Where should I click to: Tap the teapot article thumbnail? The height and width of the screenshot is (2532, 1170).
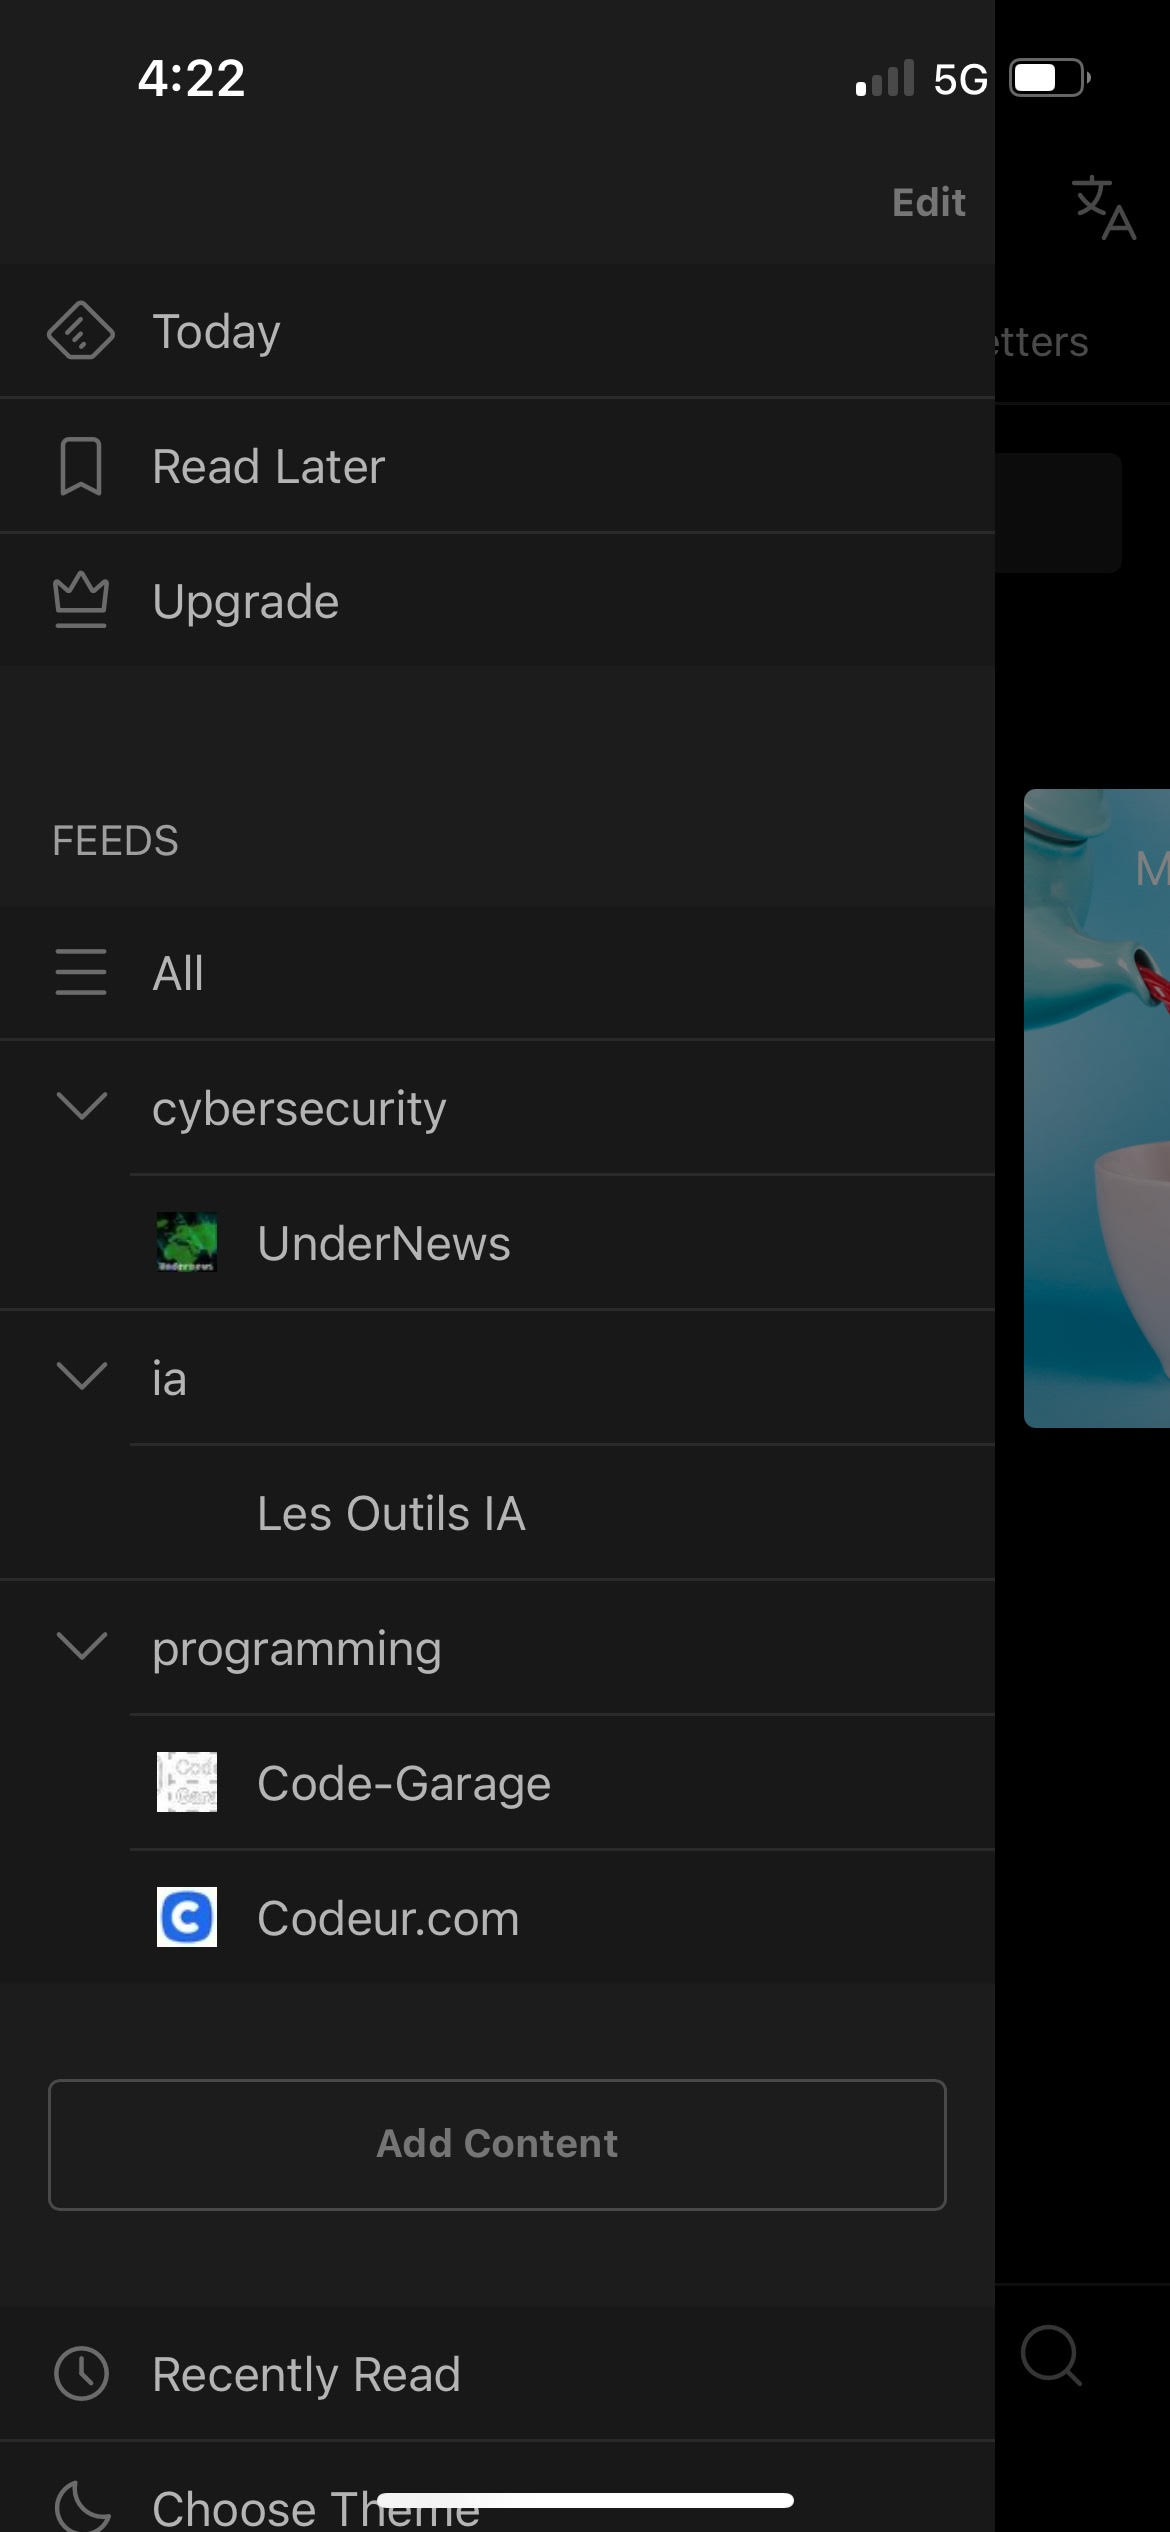1097,1108
